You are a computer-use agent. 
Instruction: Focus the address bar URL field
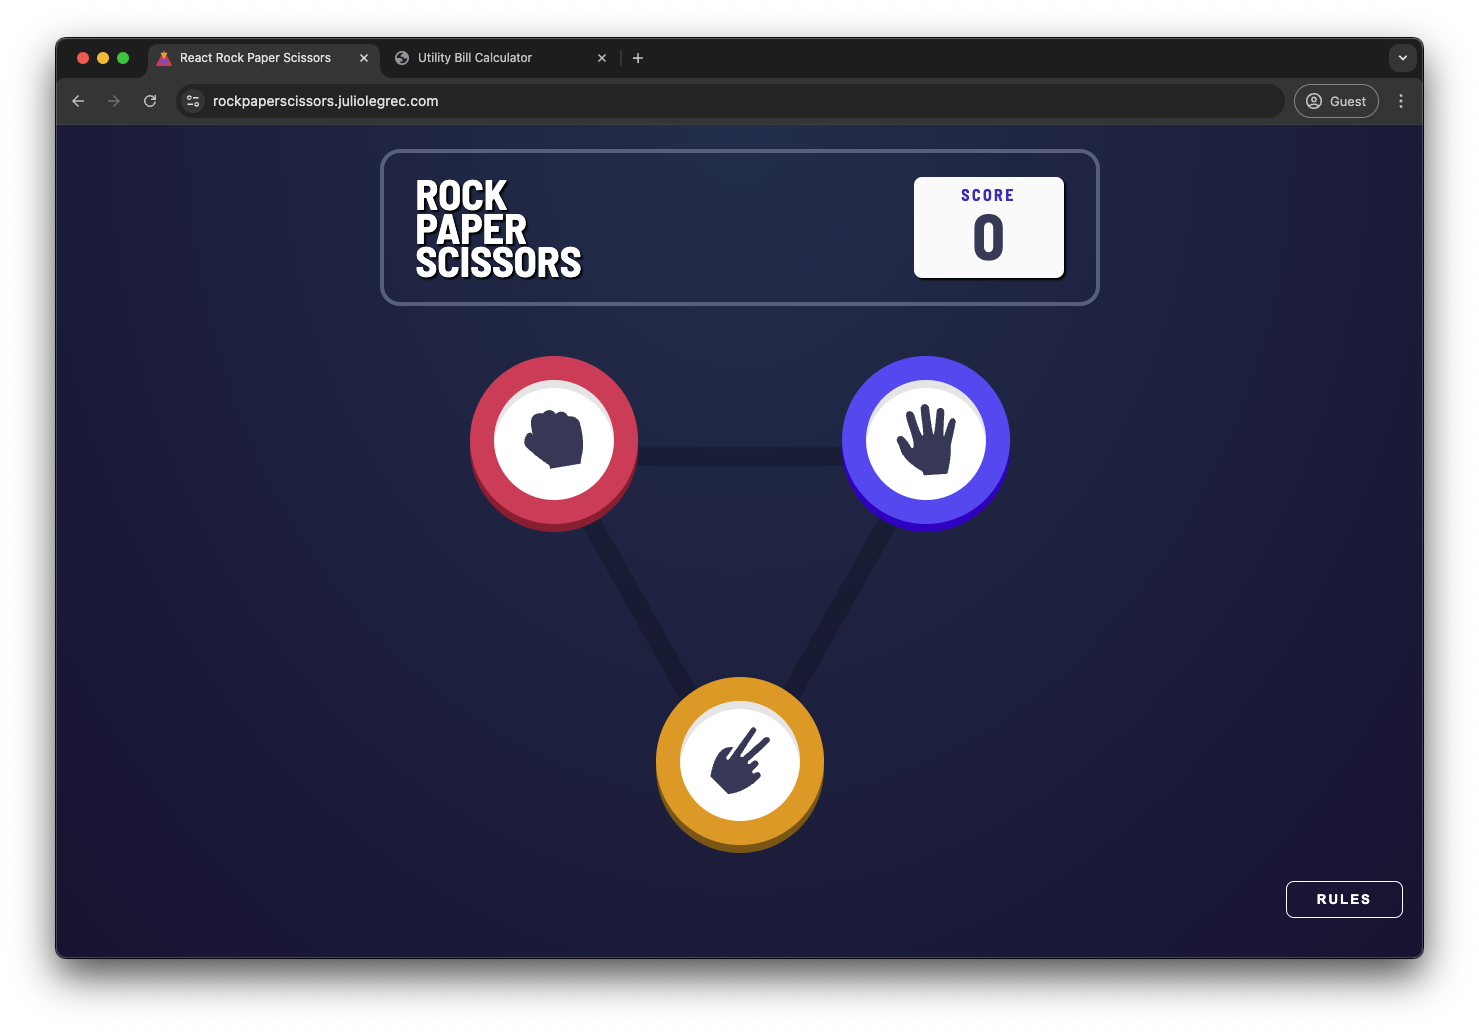pyautogui.click(x=700, y=101)
